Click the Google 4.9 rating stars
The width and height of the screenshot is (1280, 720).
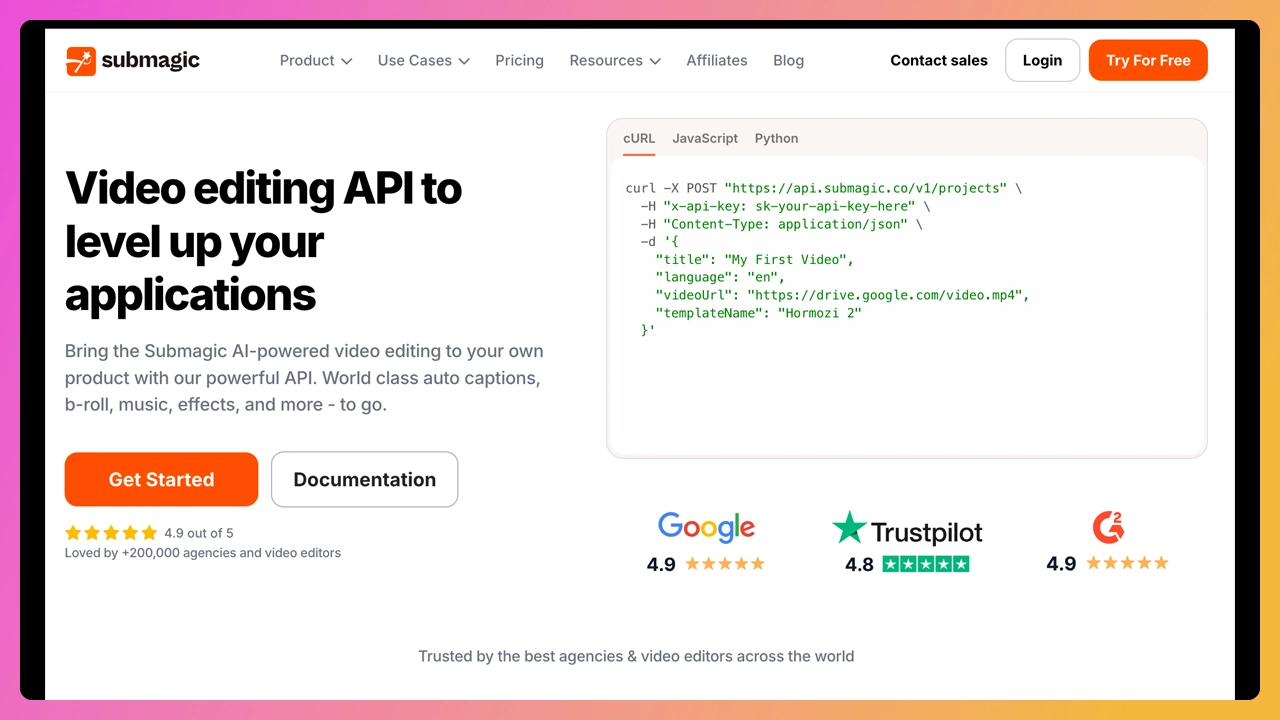[725, 564]
